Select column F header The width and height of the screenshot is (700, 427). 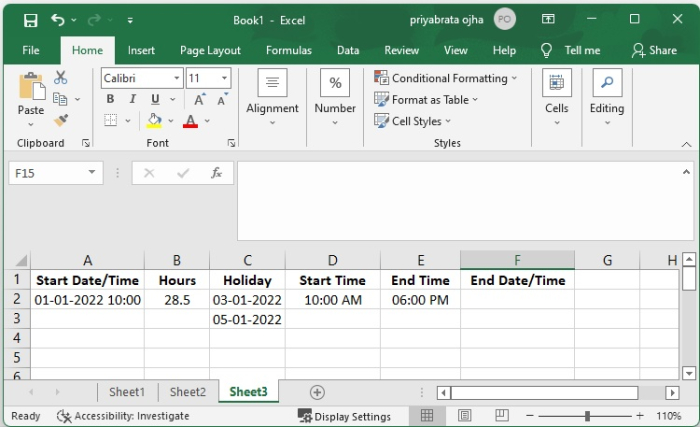point(517,260)
